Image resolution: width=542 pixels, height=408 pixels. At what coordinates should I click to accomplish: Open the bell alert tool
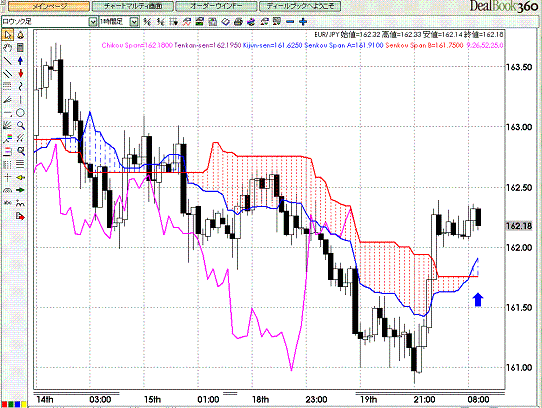(x=20, y=35)
